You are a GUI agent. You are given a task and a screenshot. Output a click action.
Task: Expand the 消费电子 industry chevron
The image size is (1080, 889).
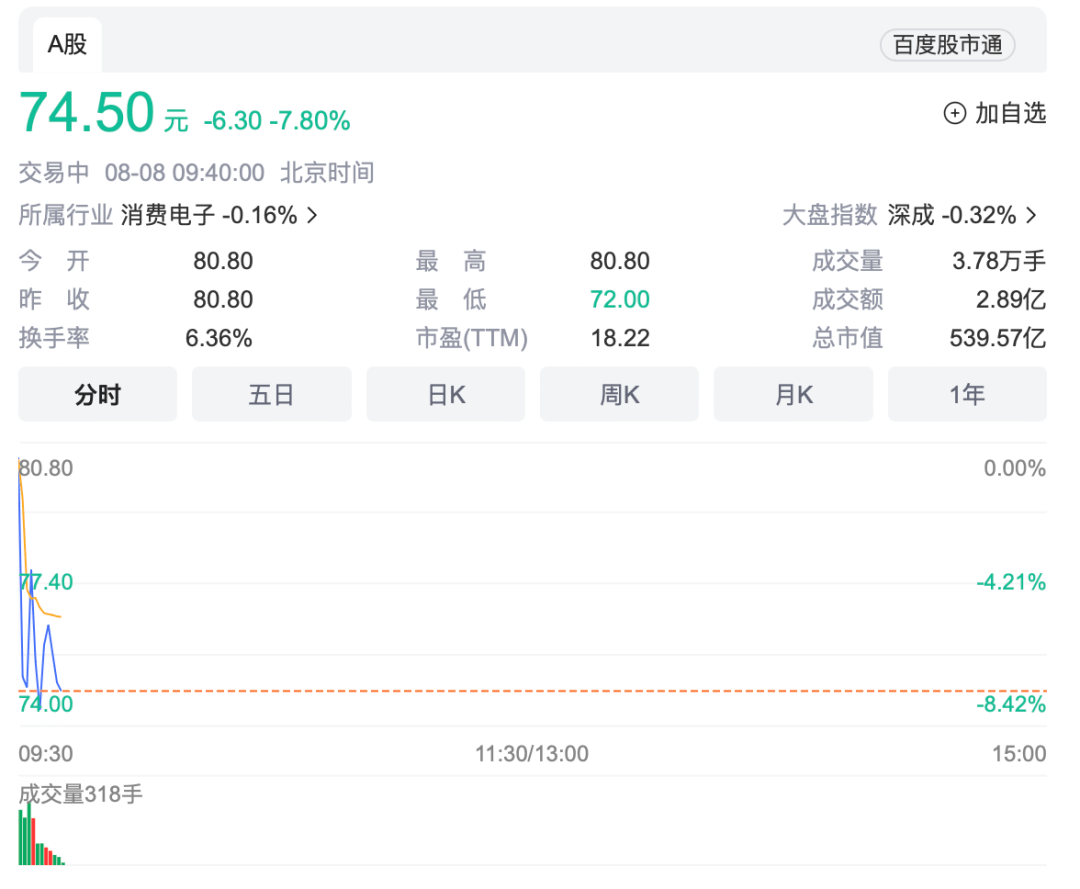tap(312, 215)
